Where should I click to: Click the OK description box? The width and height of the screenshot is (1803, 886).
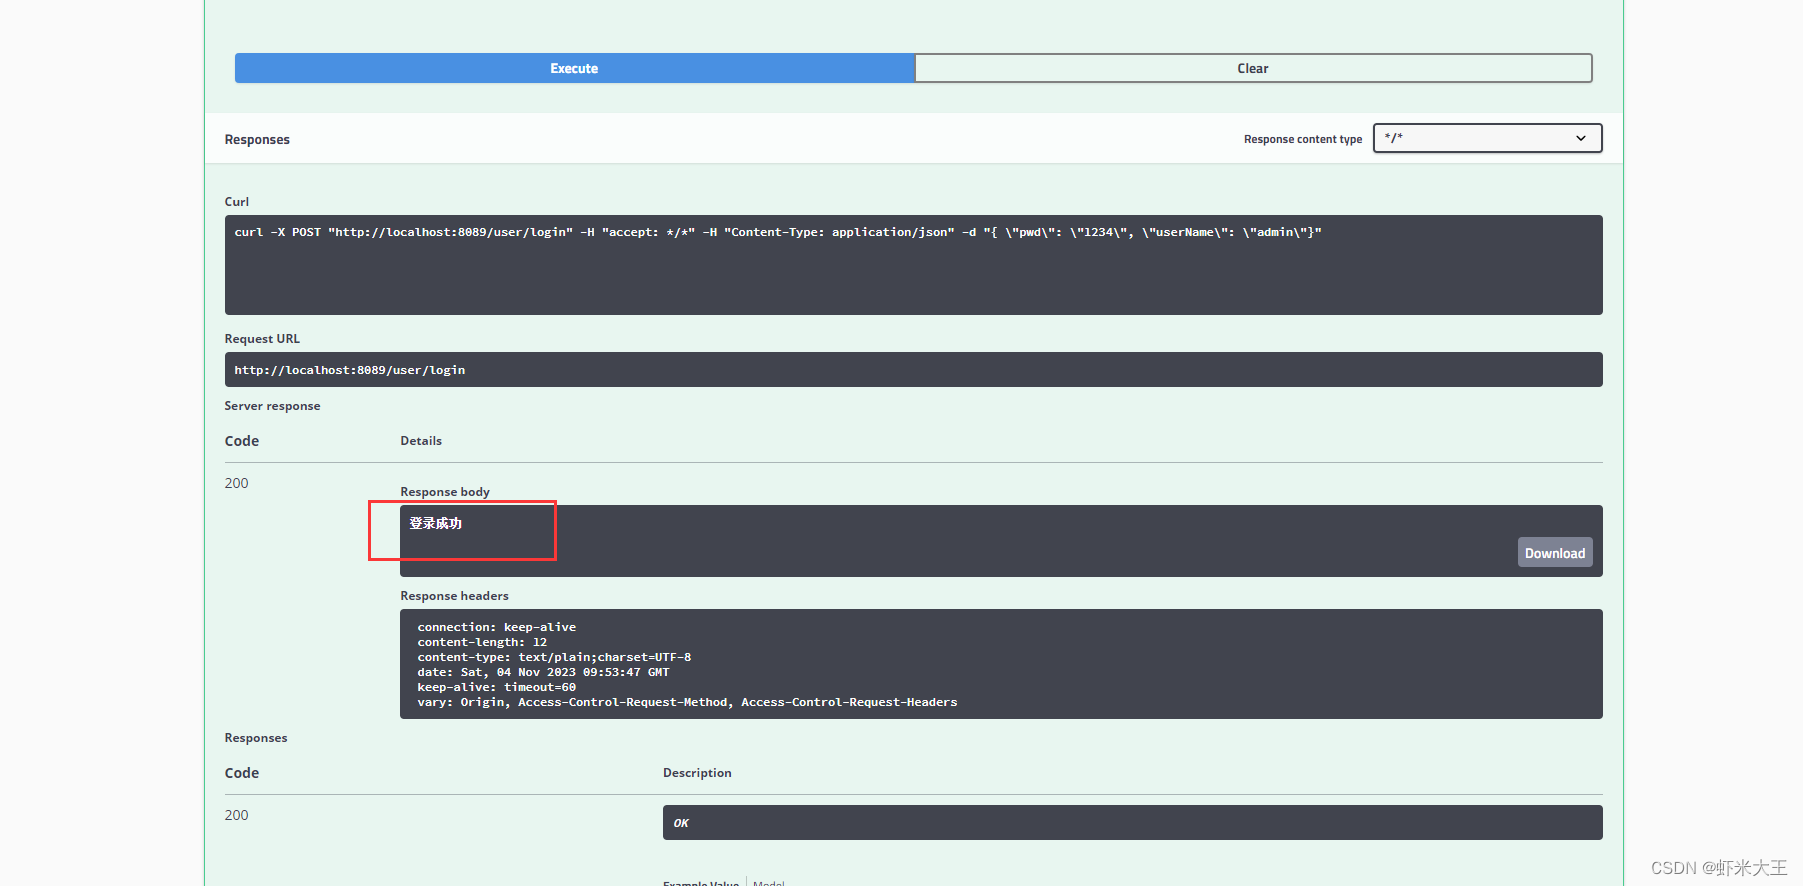pyautogui.click(x=1132, y=822)
